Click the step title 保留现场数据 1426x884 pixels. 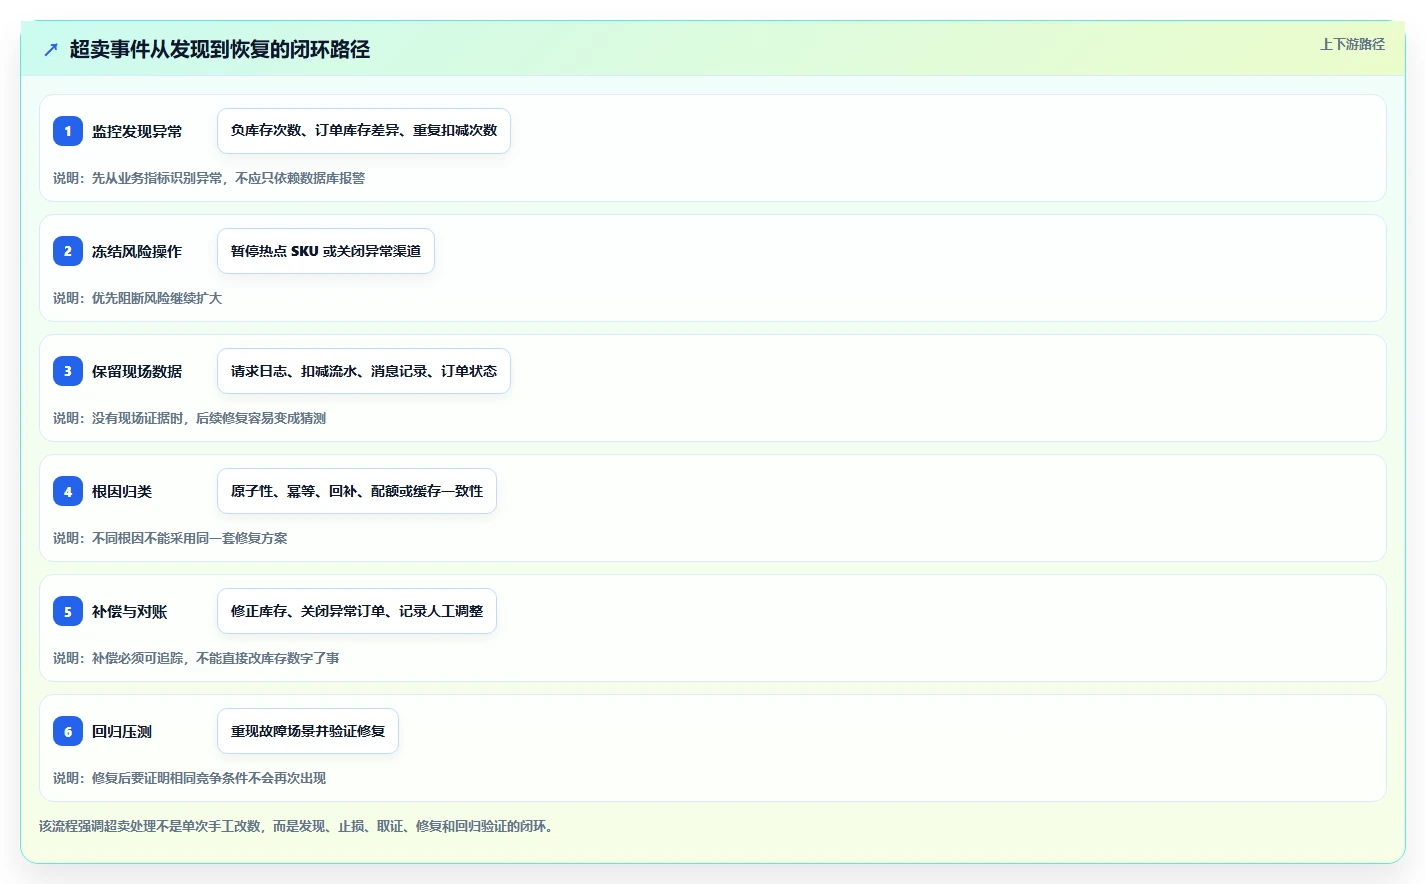tap(137, 371)
